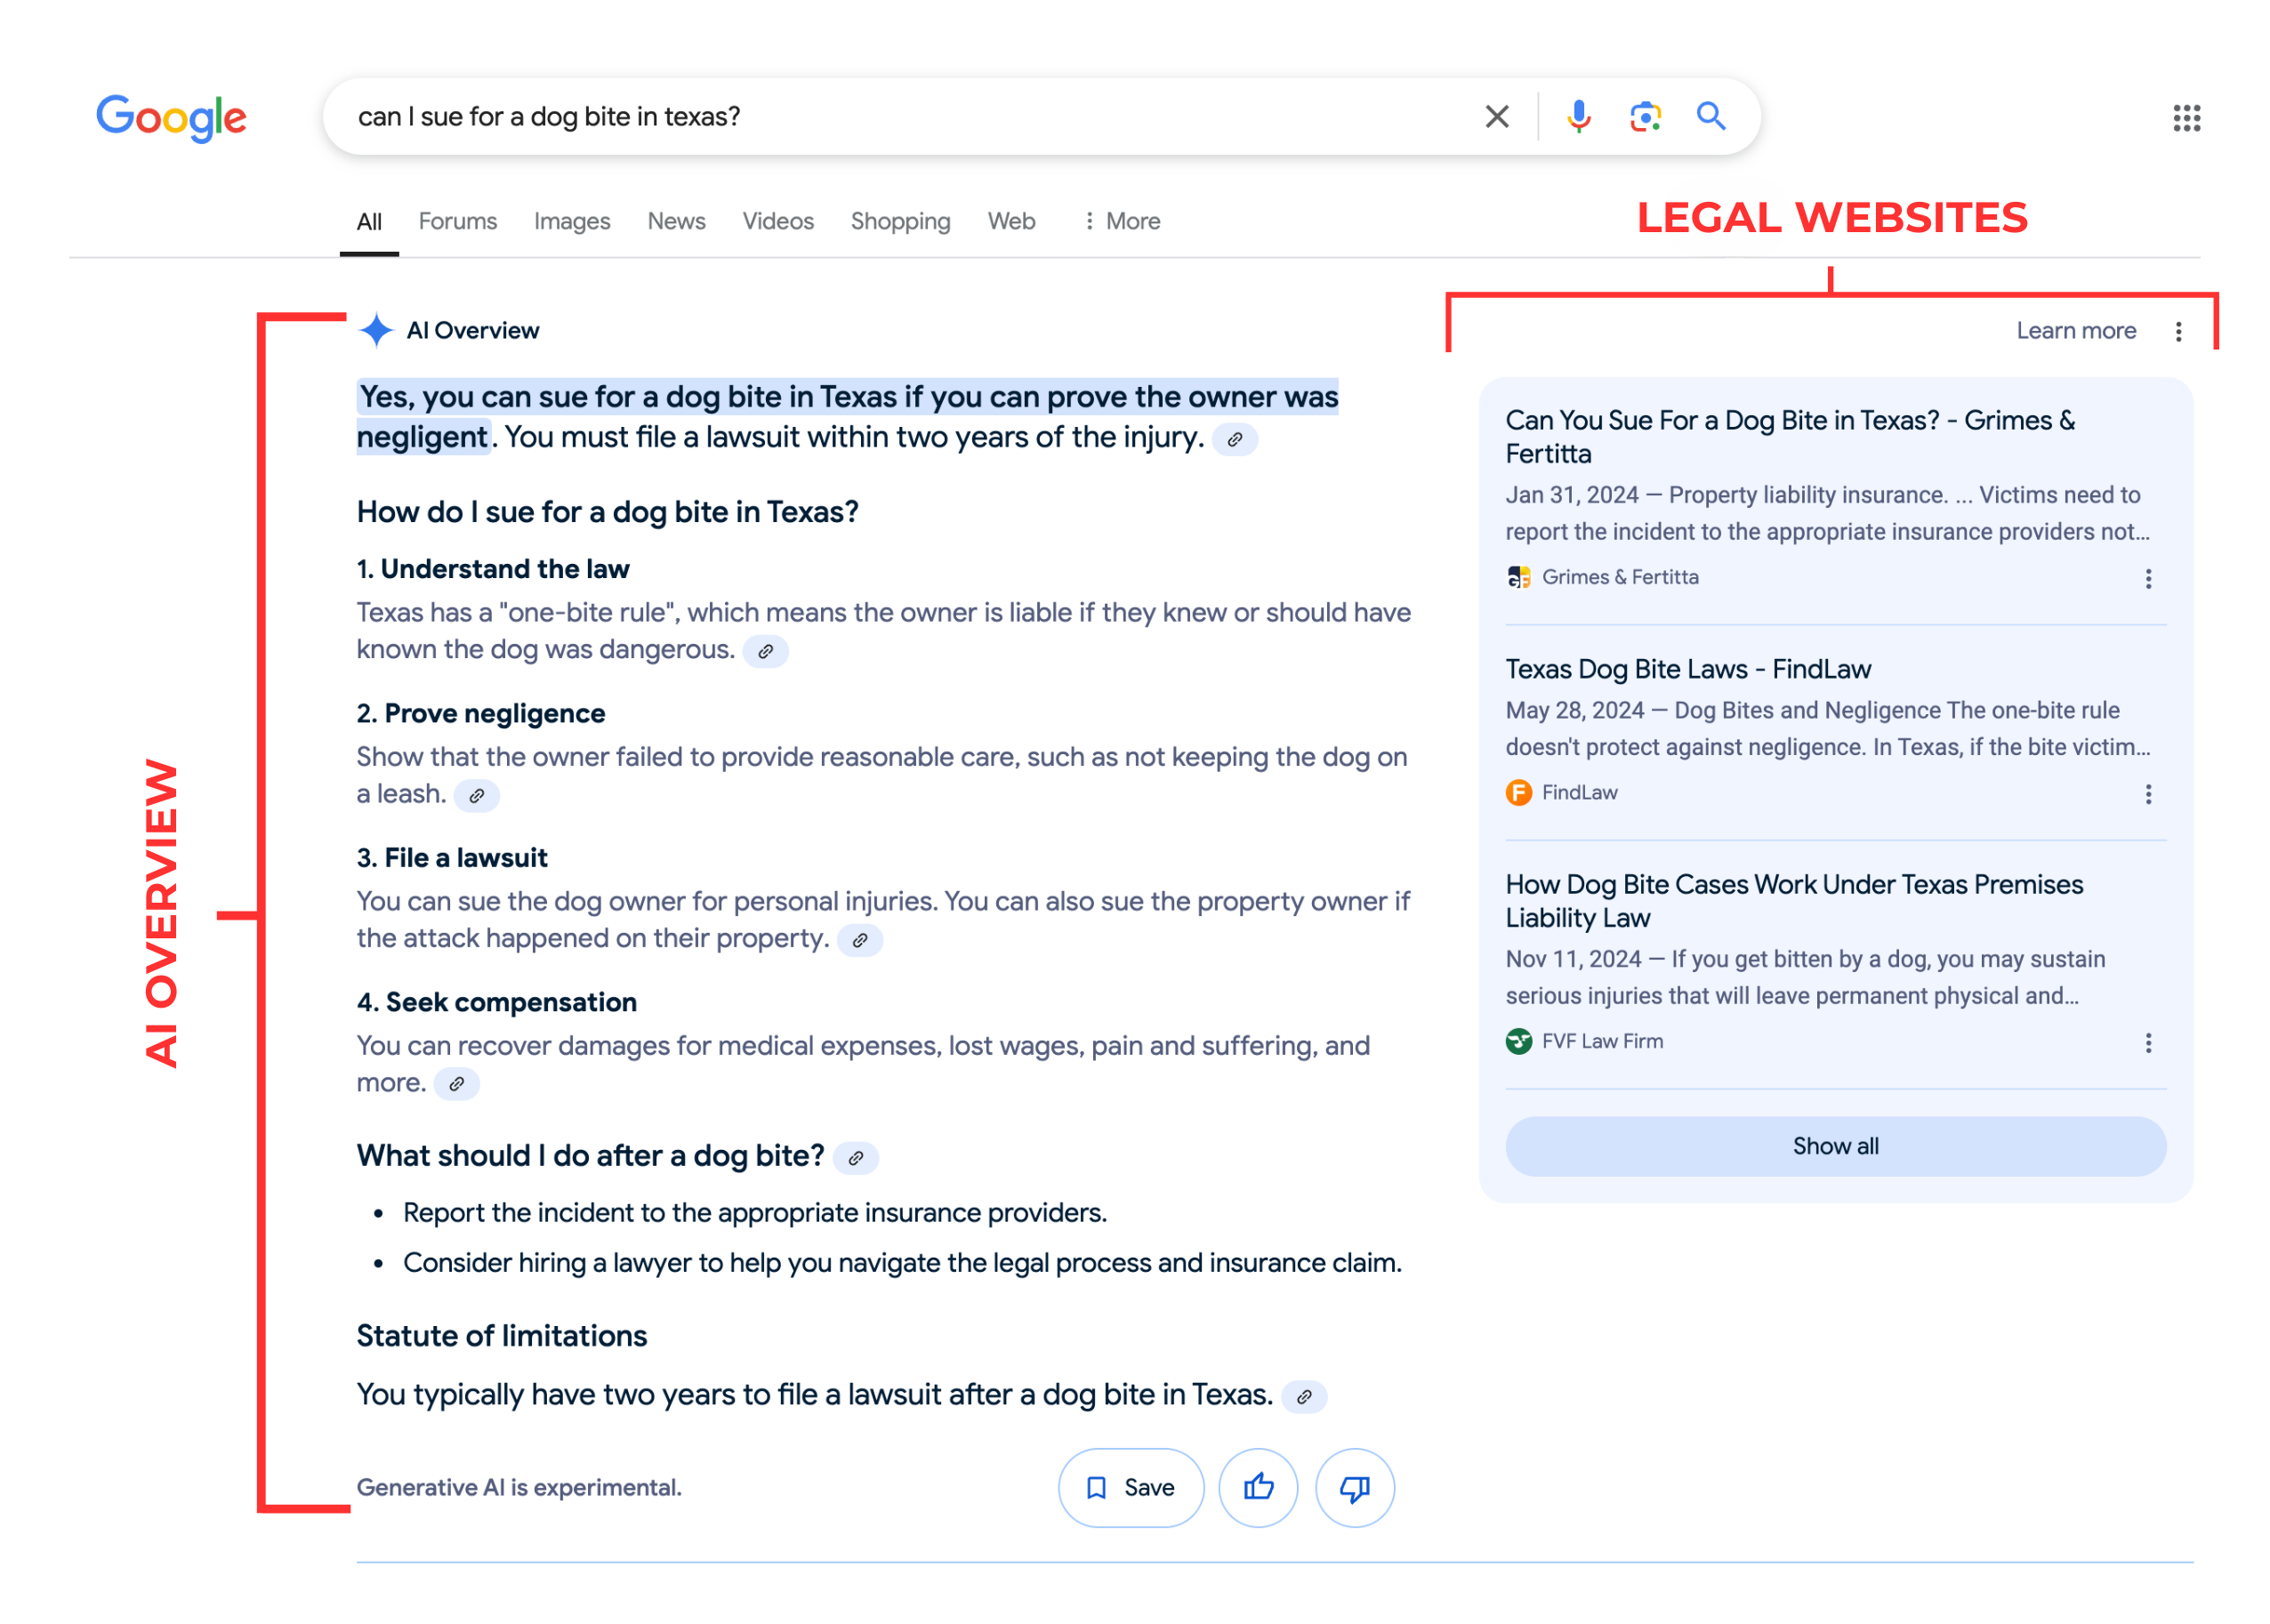Click the 'Grimes & Fertitta' source name

pyautogui.click(x=1620, y=577)
